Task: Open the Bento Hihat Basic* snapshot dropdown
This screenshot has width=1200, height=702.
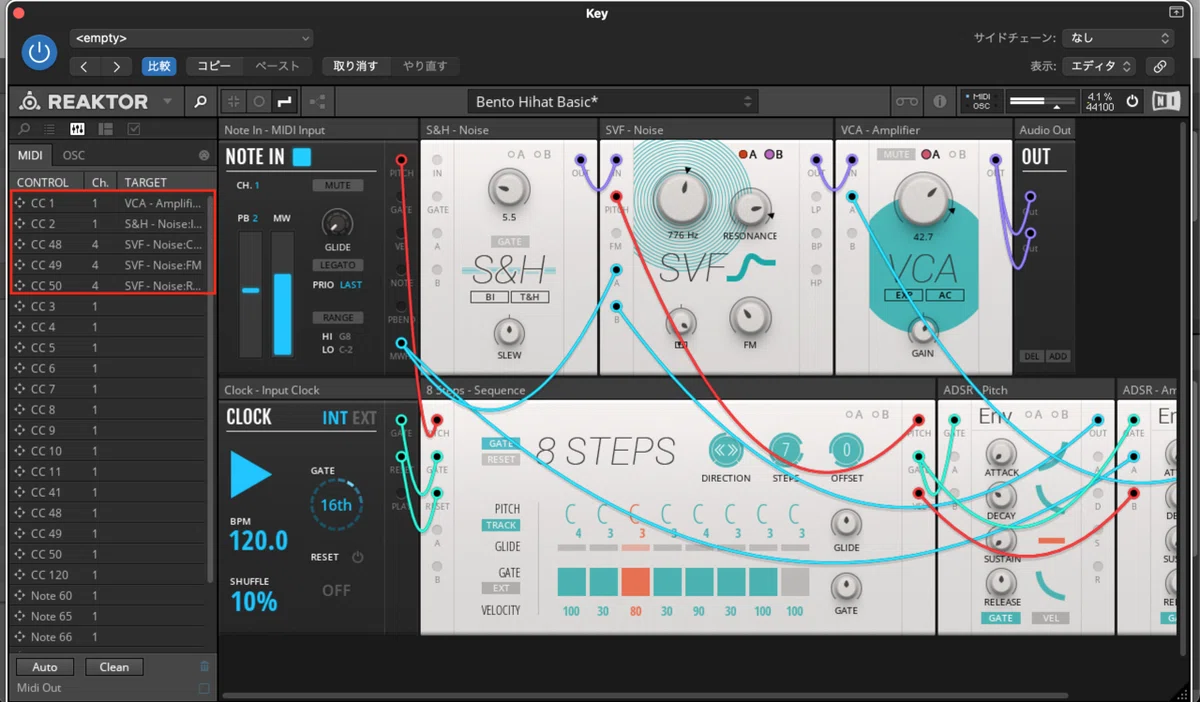Action: point(613,101)
